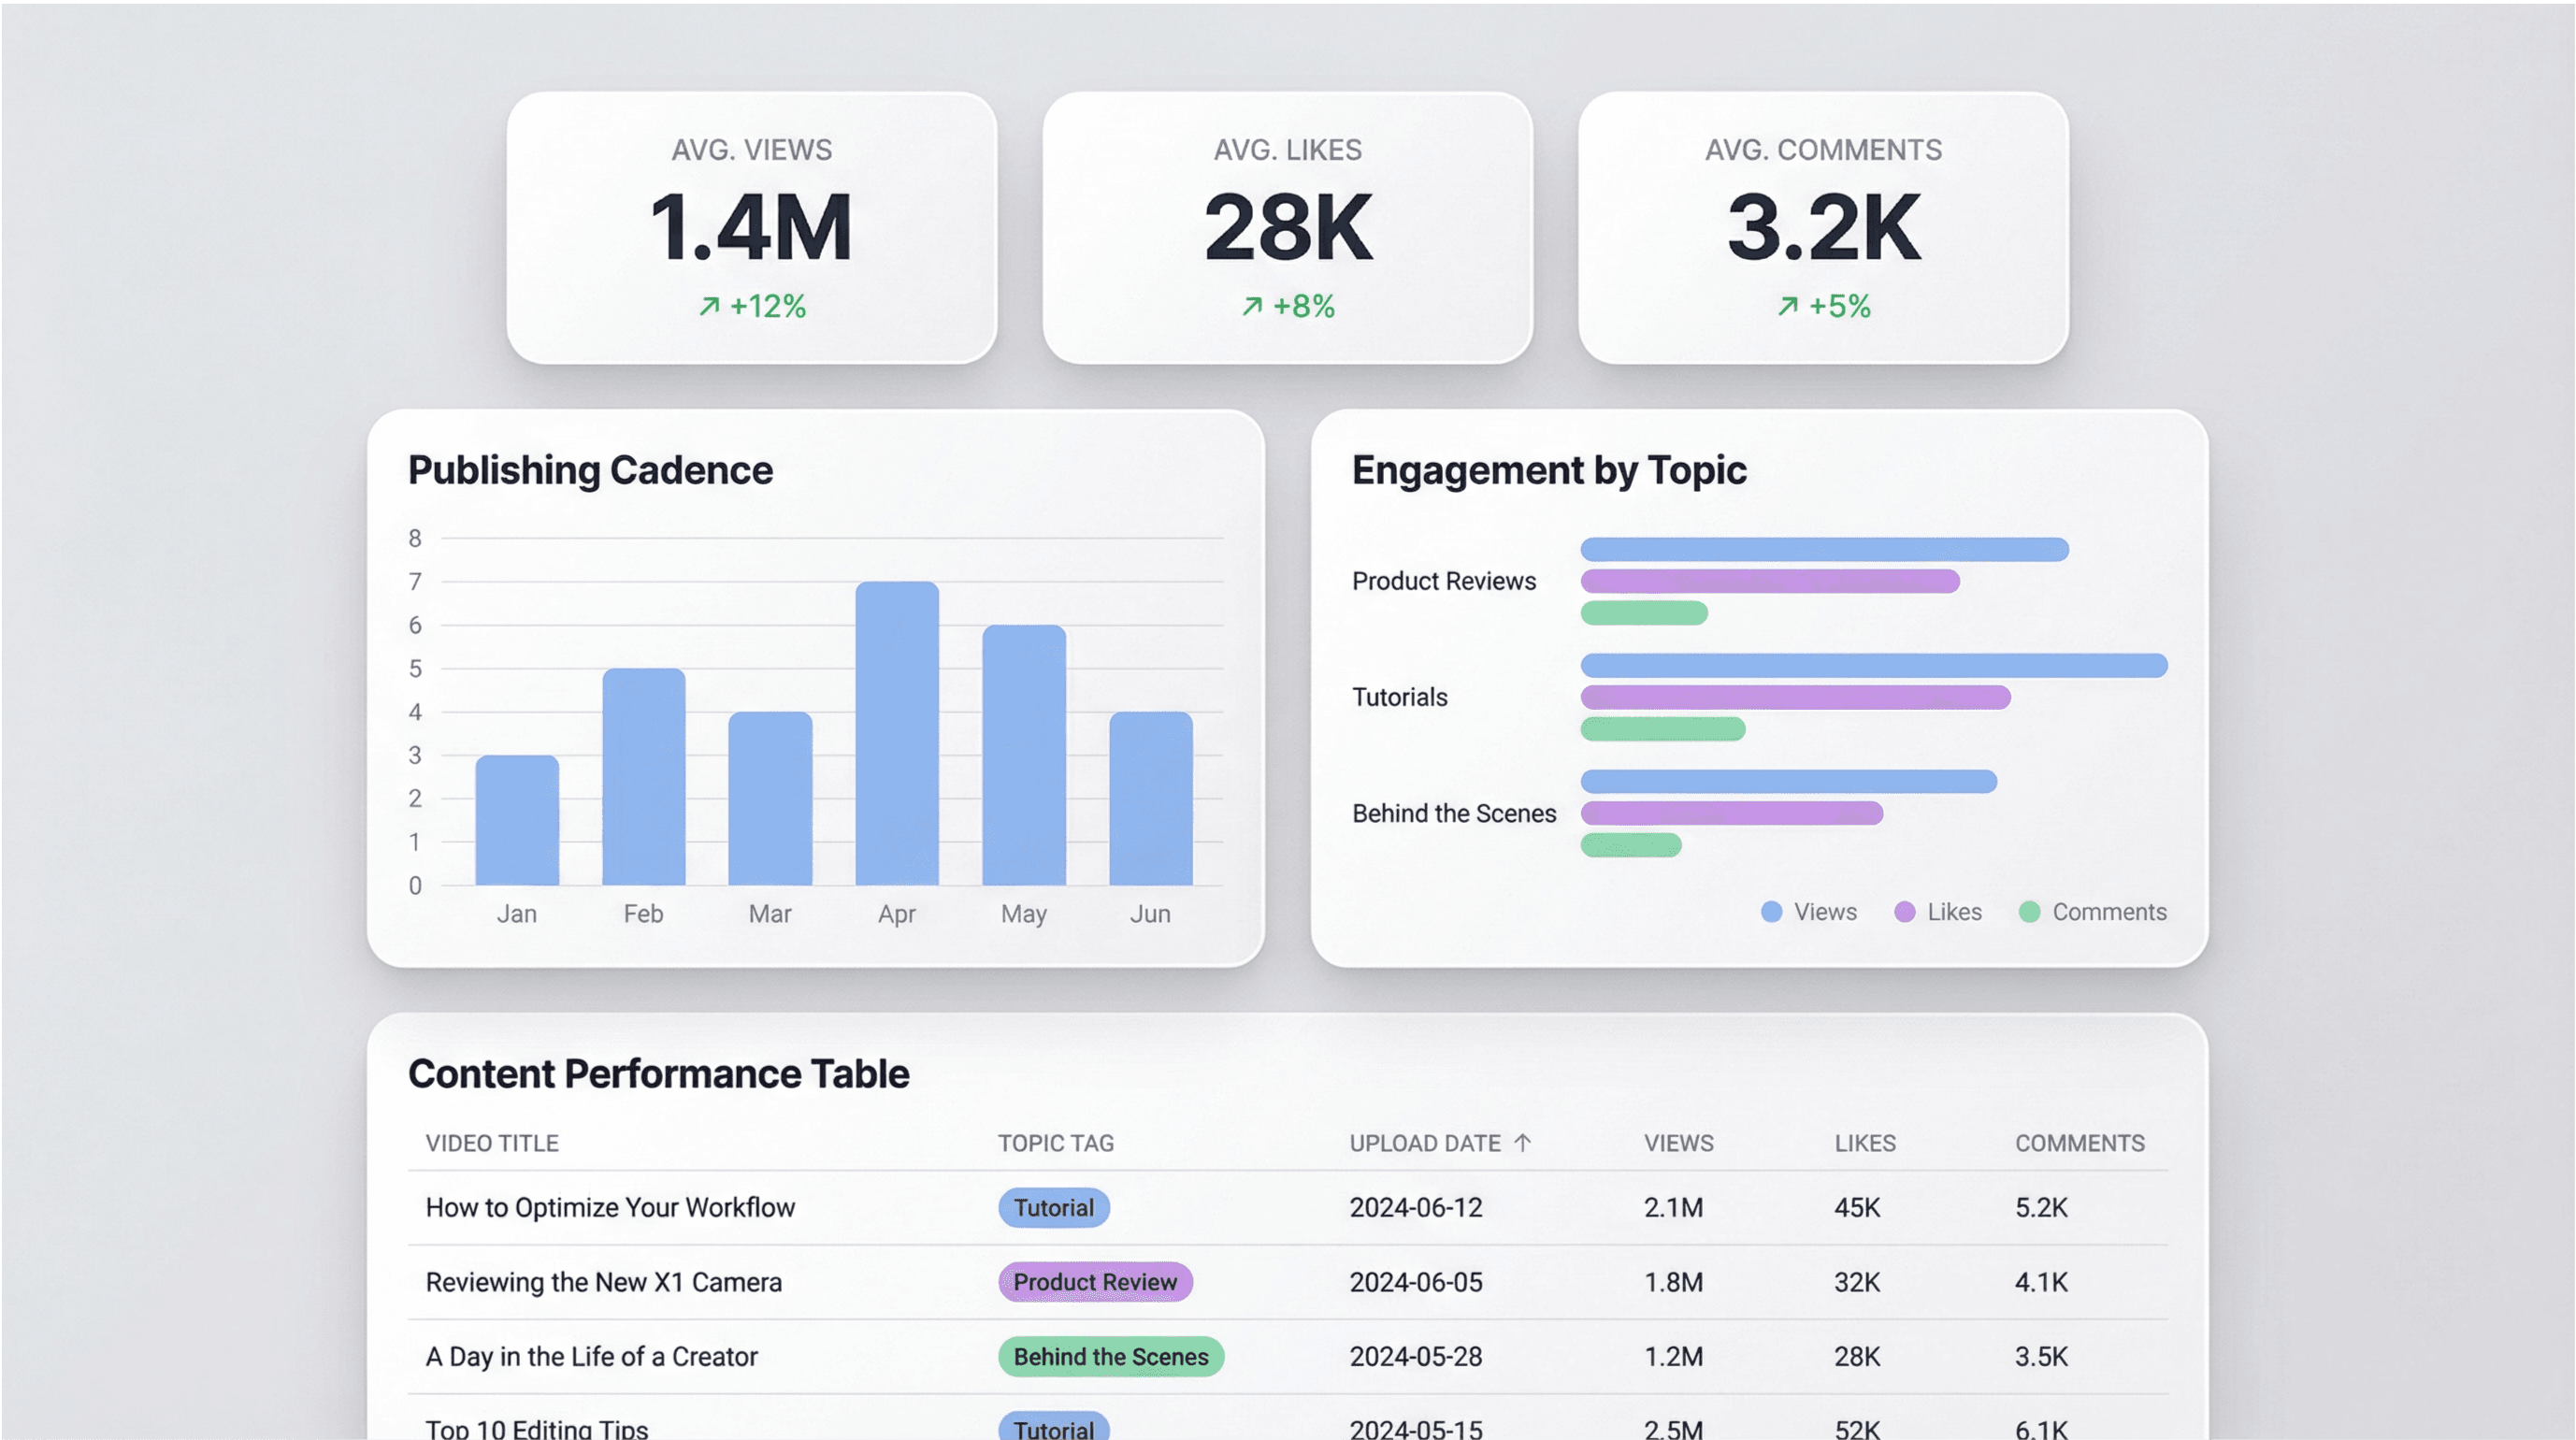Select the green Comments legend dot
The width and height of the screenshot is (2576, 1440).
(x=2029, y=911)
